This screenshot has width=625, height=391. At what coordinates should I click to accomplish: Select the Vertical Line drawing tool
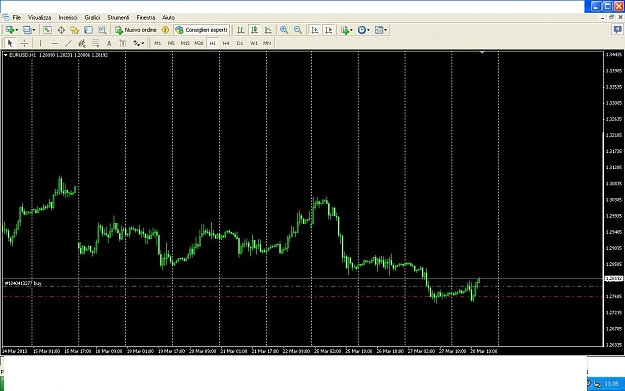(x=40, y=43)
